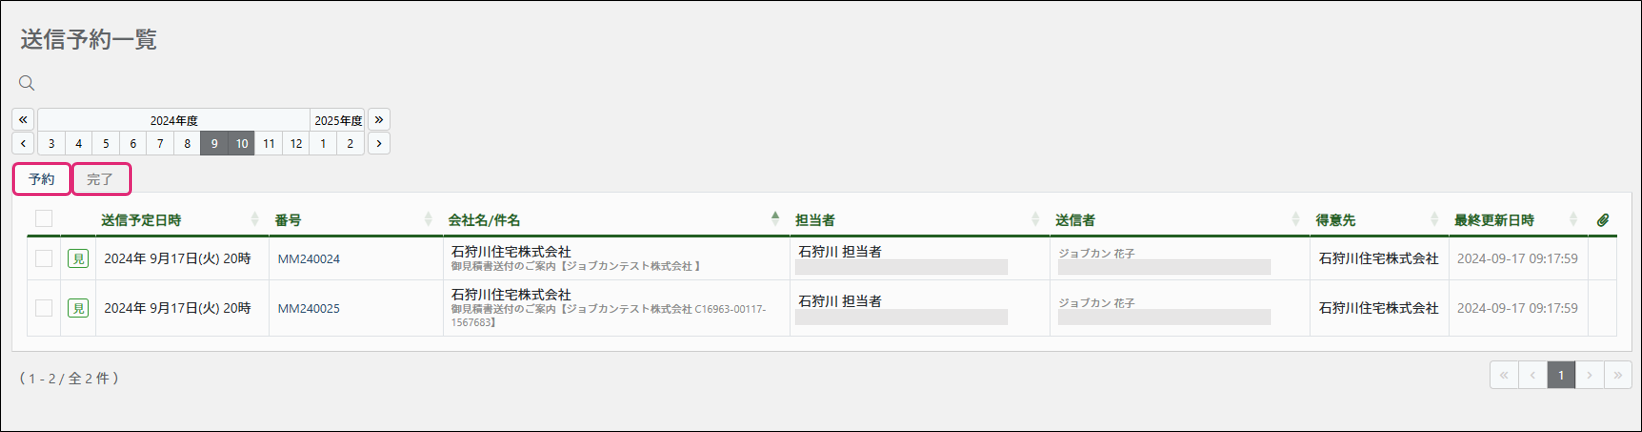This screenshot has height=432, width=1642.
Task: Select month 11 in the month selector
Action: point(269,143)
